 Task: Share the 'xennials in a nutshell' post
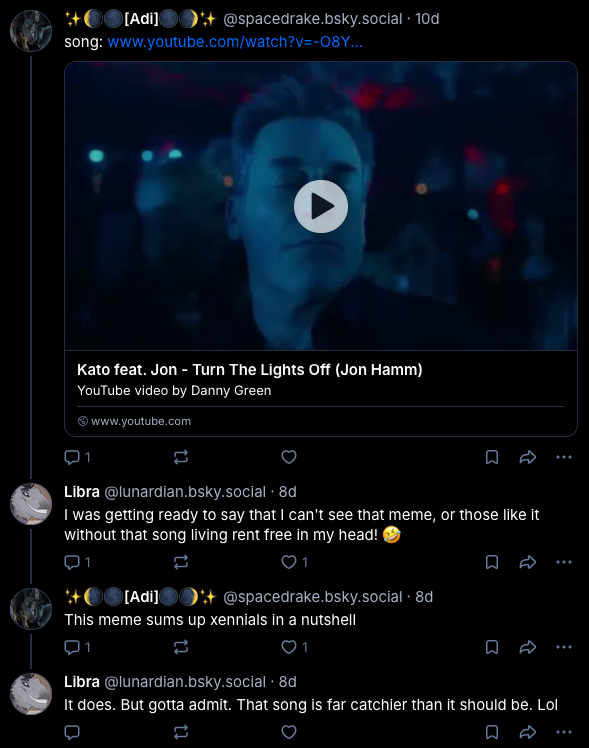point(527,647)
